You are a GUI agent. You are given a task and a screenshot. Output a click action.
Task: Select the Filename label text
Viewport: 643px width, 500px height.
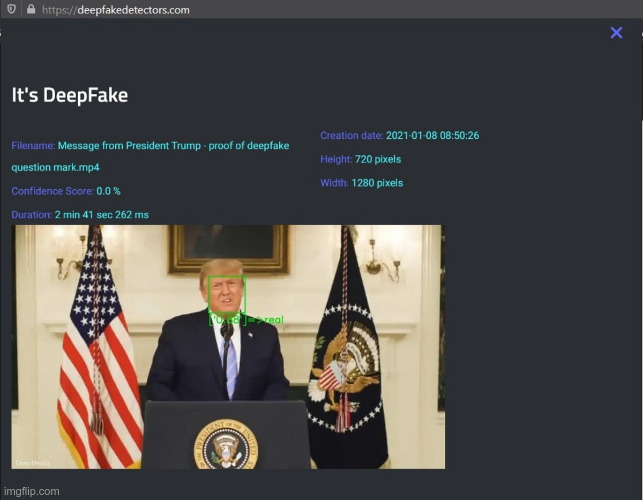point(33,146)
